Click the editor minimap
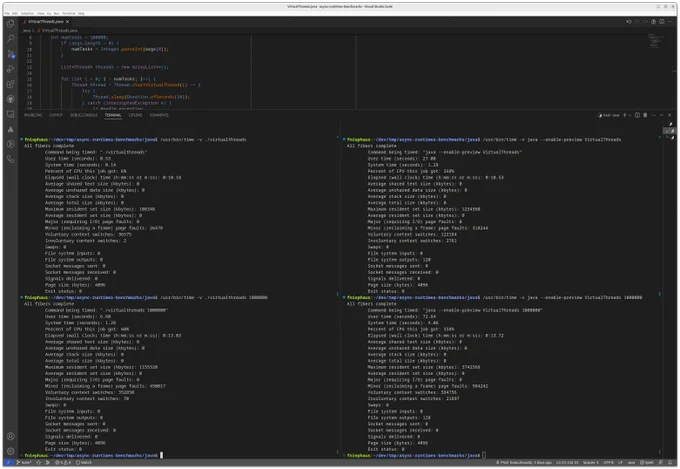The width and height of the screenshot is (680, 469). [655, 41]
